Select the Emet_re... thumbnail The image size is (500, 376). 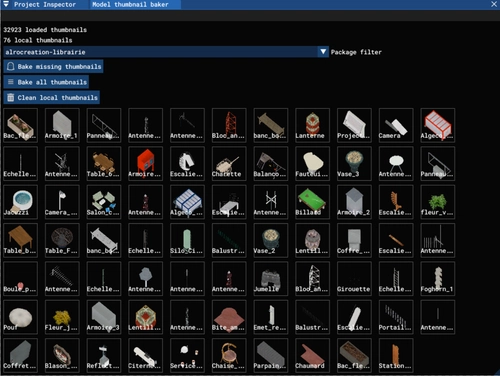pyautogui.click(x=271, y=317)
